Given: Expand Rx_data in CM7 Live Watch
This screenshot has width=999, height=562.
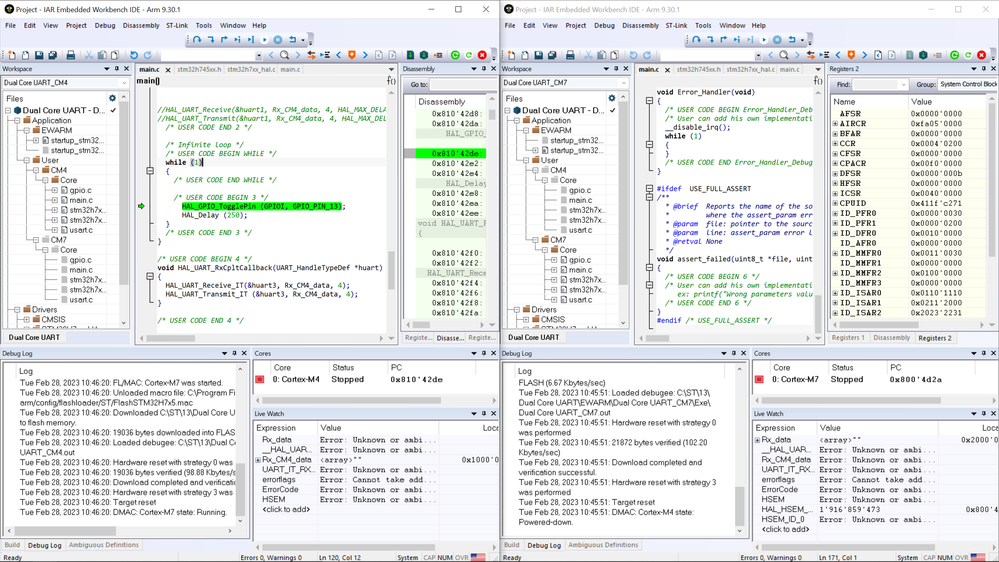Looking at the screenshot, I should 758,440.
